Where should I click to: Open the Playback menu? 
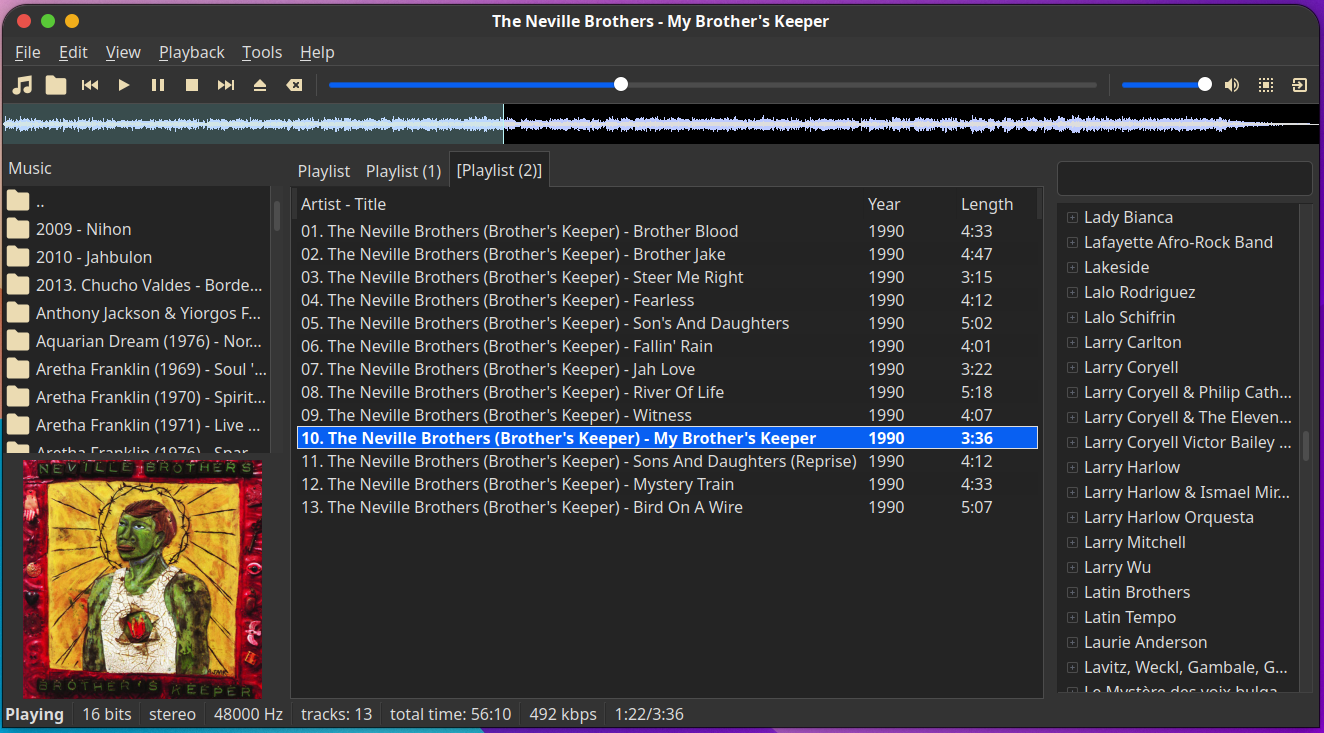click(192, 52)
